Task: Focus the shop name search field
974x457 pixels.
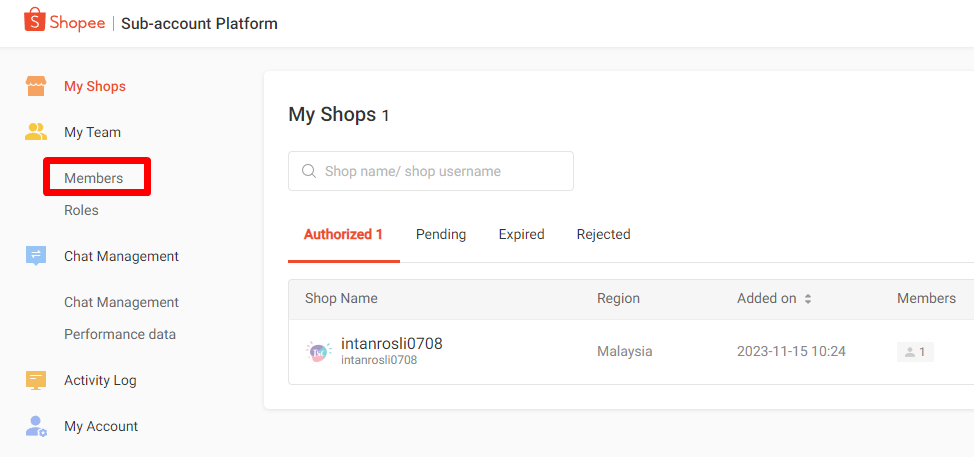Action: click(x=431, y=171)
